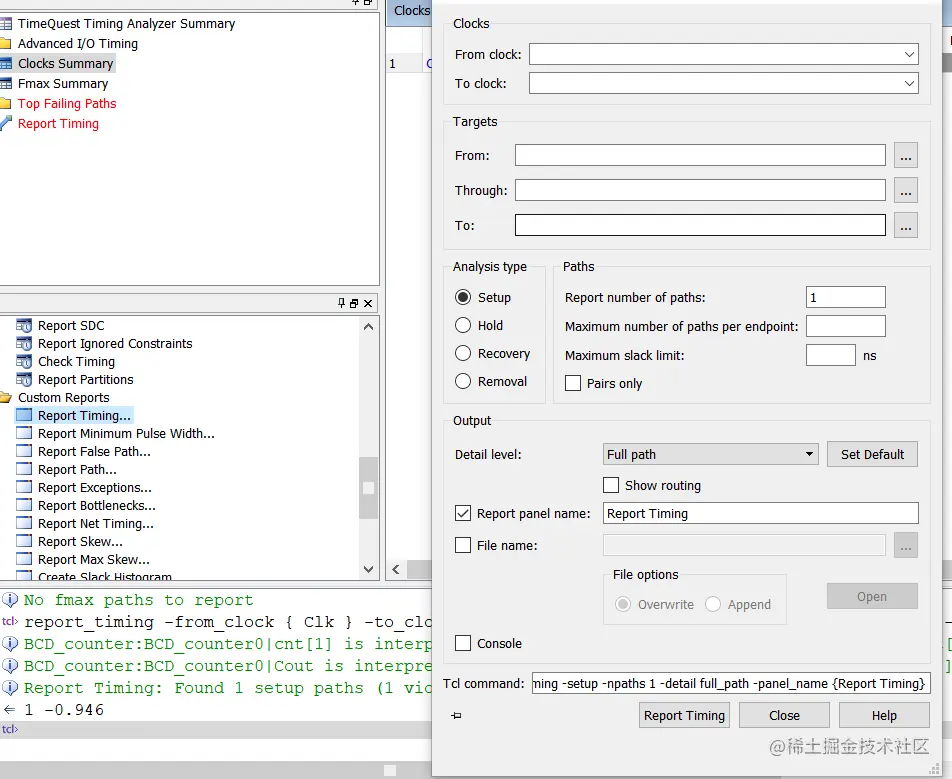Click the "No fmax paths to report" message

(138, 600)
